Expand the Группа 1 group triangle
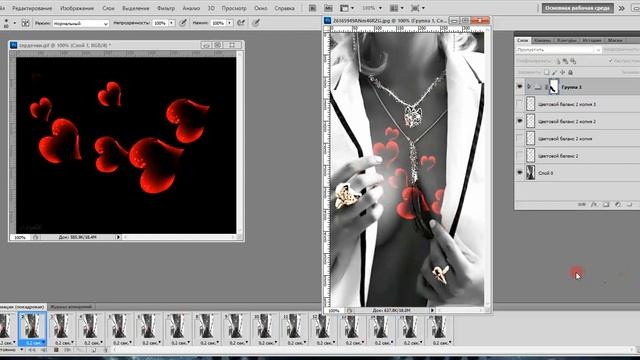Image resolution: width=640 pixels, height=360 pixels. (529, 87)
